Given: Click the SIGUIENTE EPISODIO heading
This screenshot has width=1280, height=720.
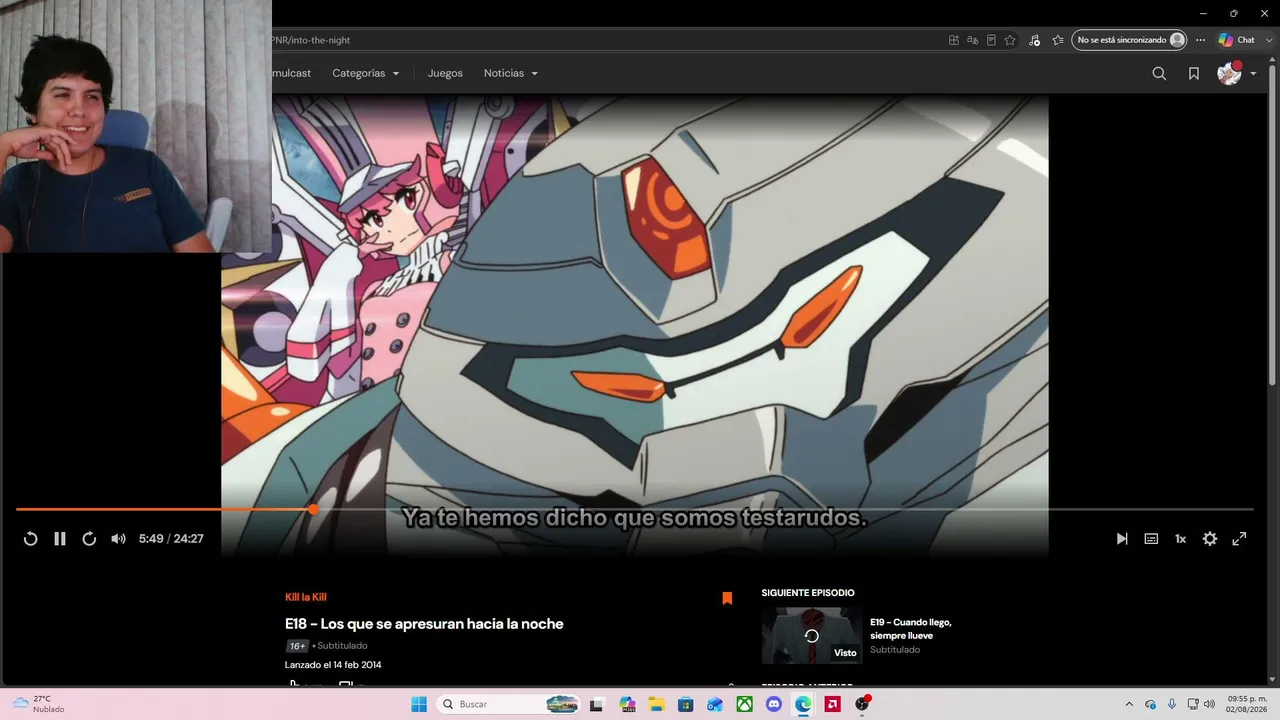Looking at the screenshot, I should point(808,593).
